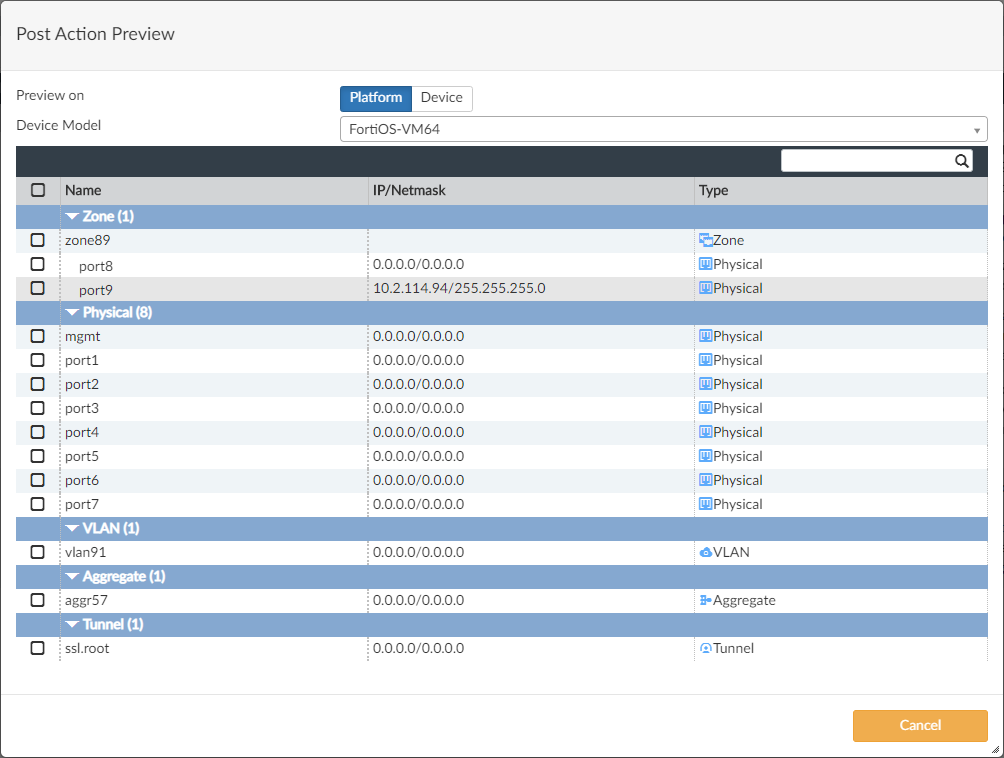Click the Tunnel icon beside ssl.root
Viewport: 1004px width, 758px height.
click(x=707, y=648)
